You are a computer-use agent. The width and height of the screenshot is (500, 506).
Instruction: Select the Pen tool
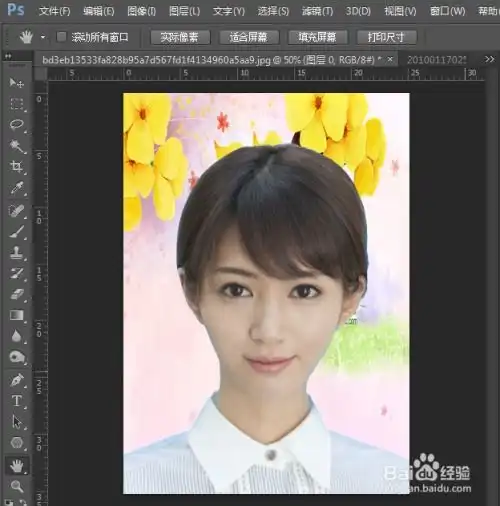(x=16, y=380)
